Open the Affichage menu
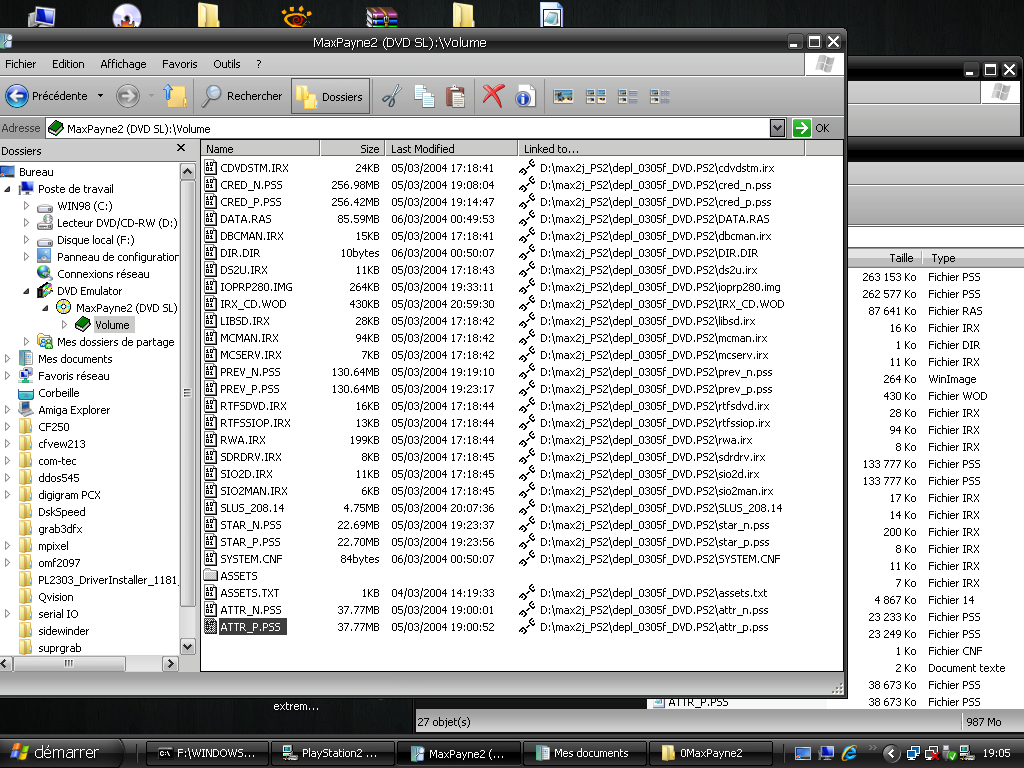Viewport: 1024px width, 768px height. 123,64
